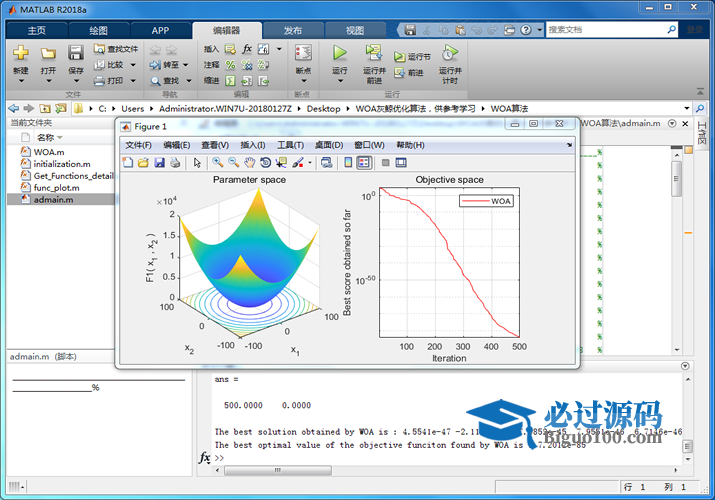Click the 保存 floppy disk icon
The height and width of the screenshot is (500, 715).
[x=76, y=53]
